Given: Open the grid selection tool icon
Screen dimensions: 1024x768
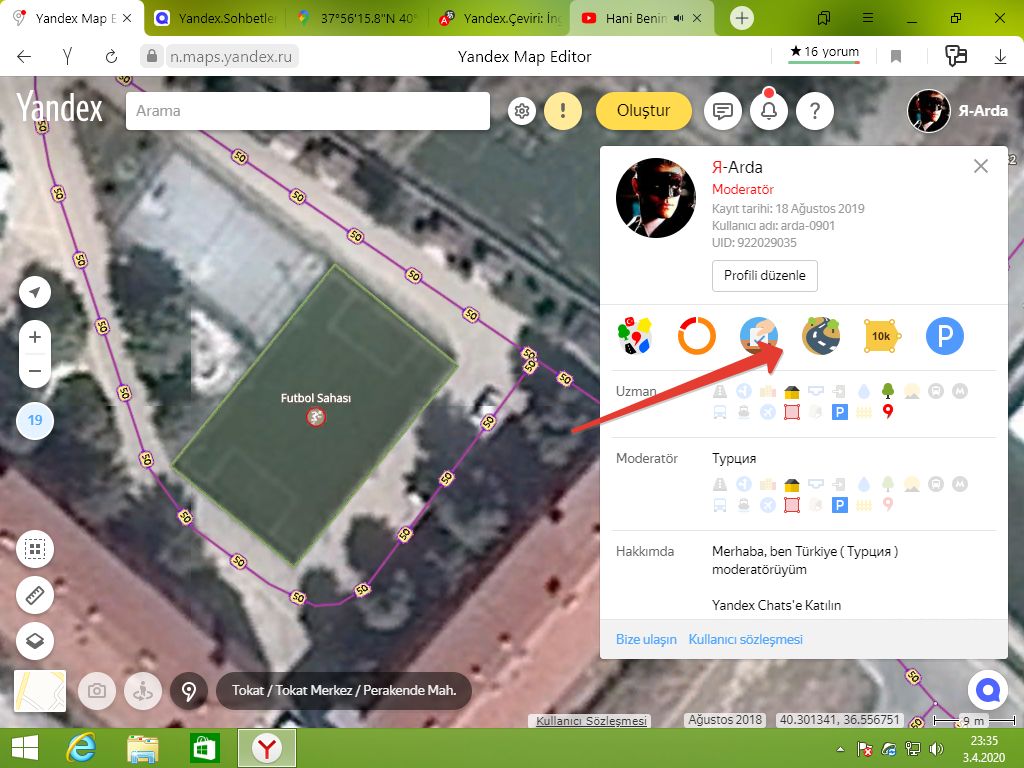Looking at the screenshot, I should point(35,549).
